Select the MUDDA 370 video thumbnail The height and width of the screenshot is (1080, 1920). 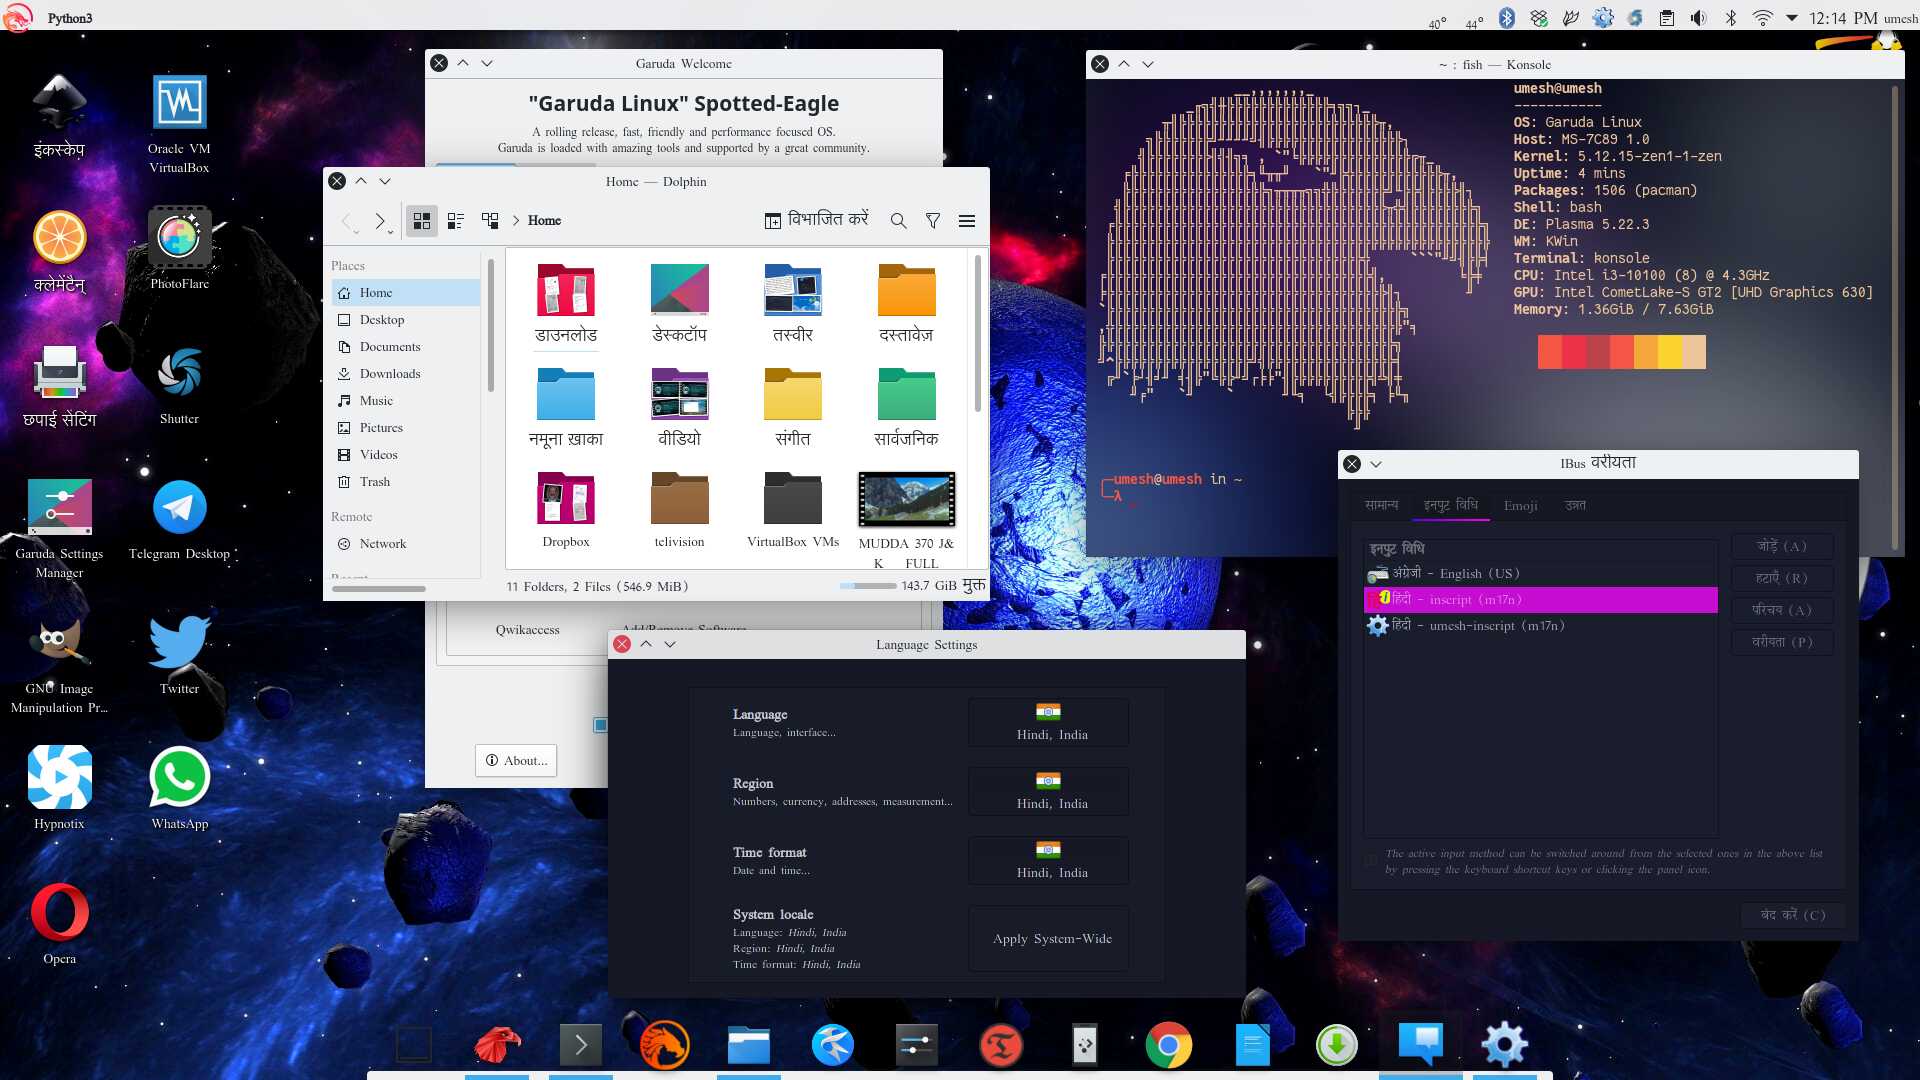click(x=906, y=499)
